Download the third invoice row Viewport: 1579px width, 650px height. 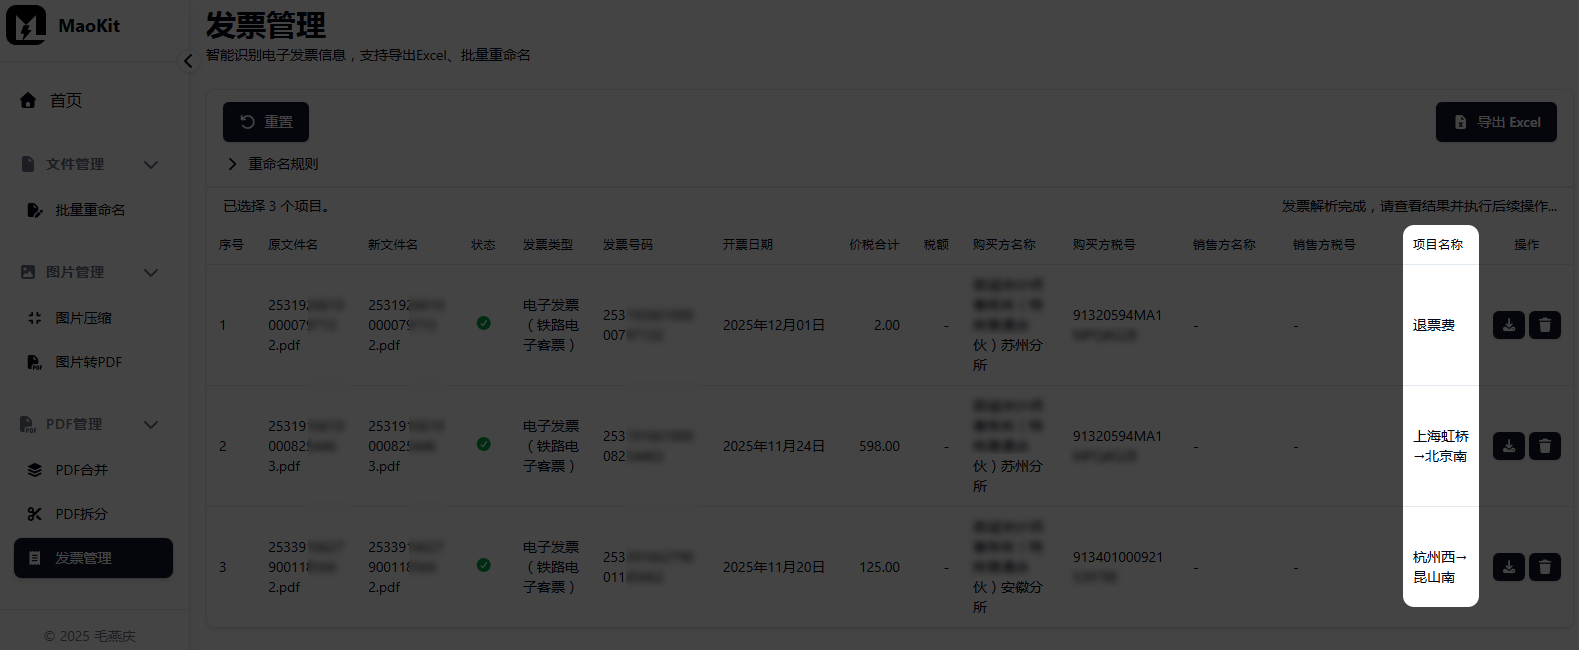coord(1508,567)
